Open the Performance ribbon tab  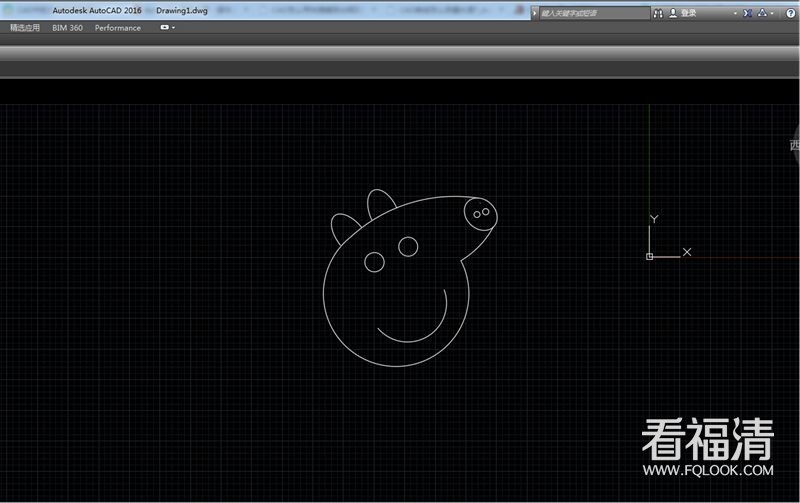pos(118,28)
